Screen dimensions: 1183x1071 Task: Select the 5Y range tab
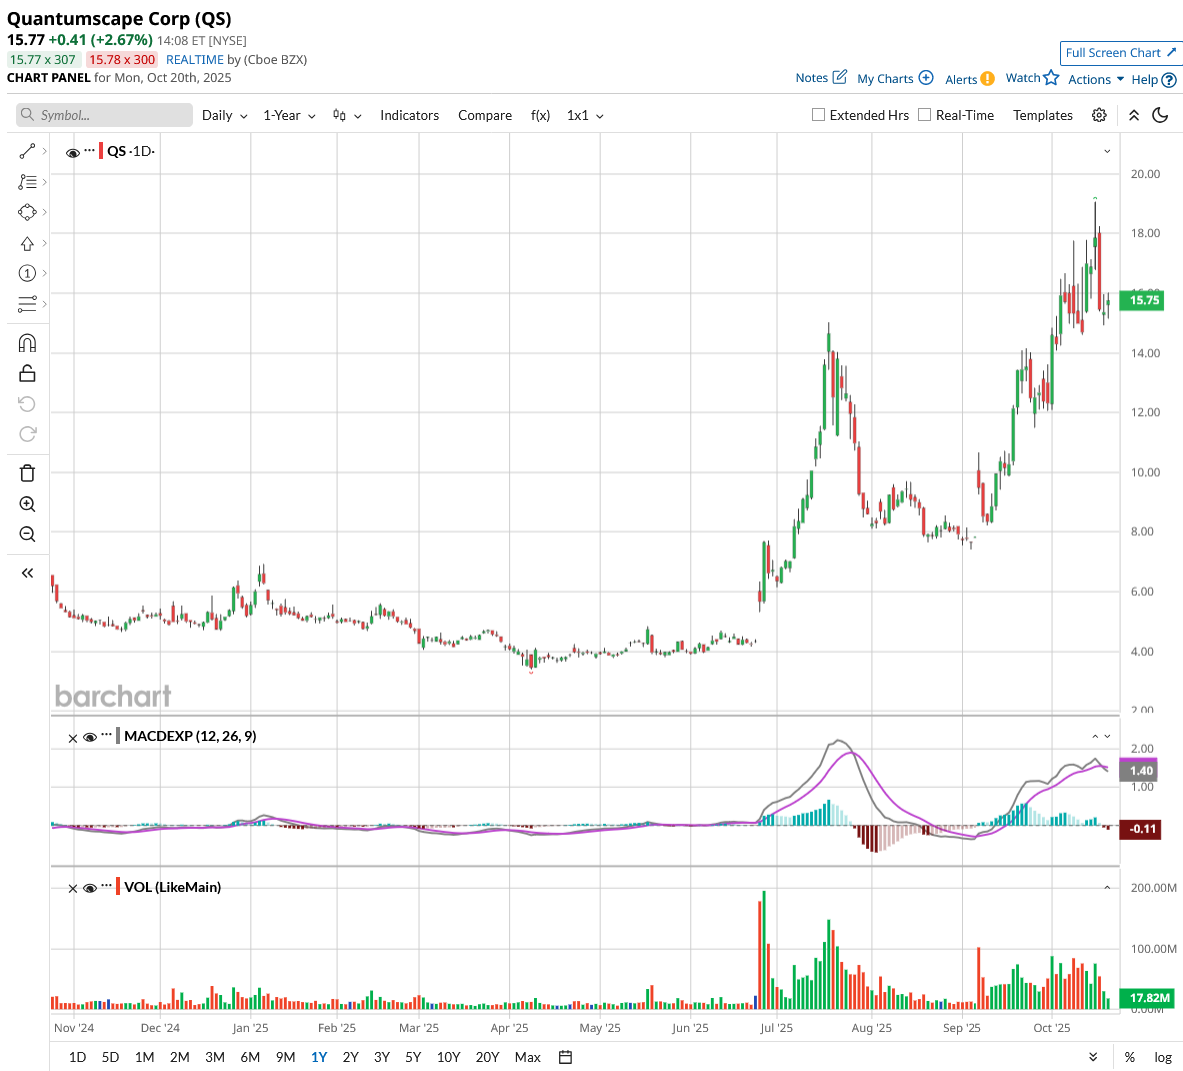tap(413, 1057)
